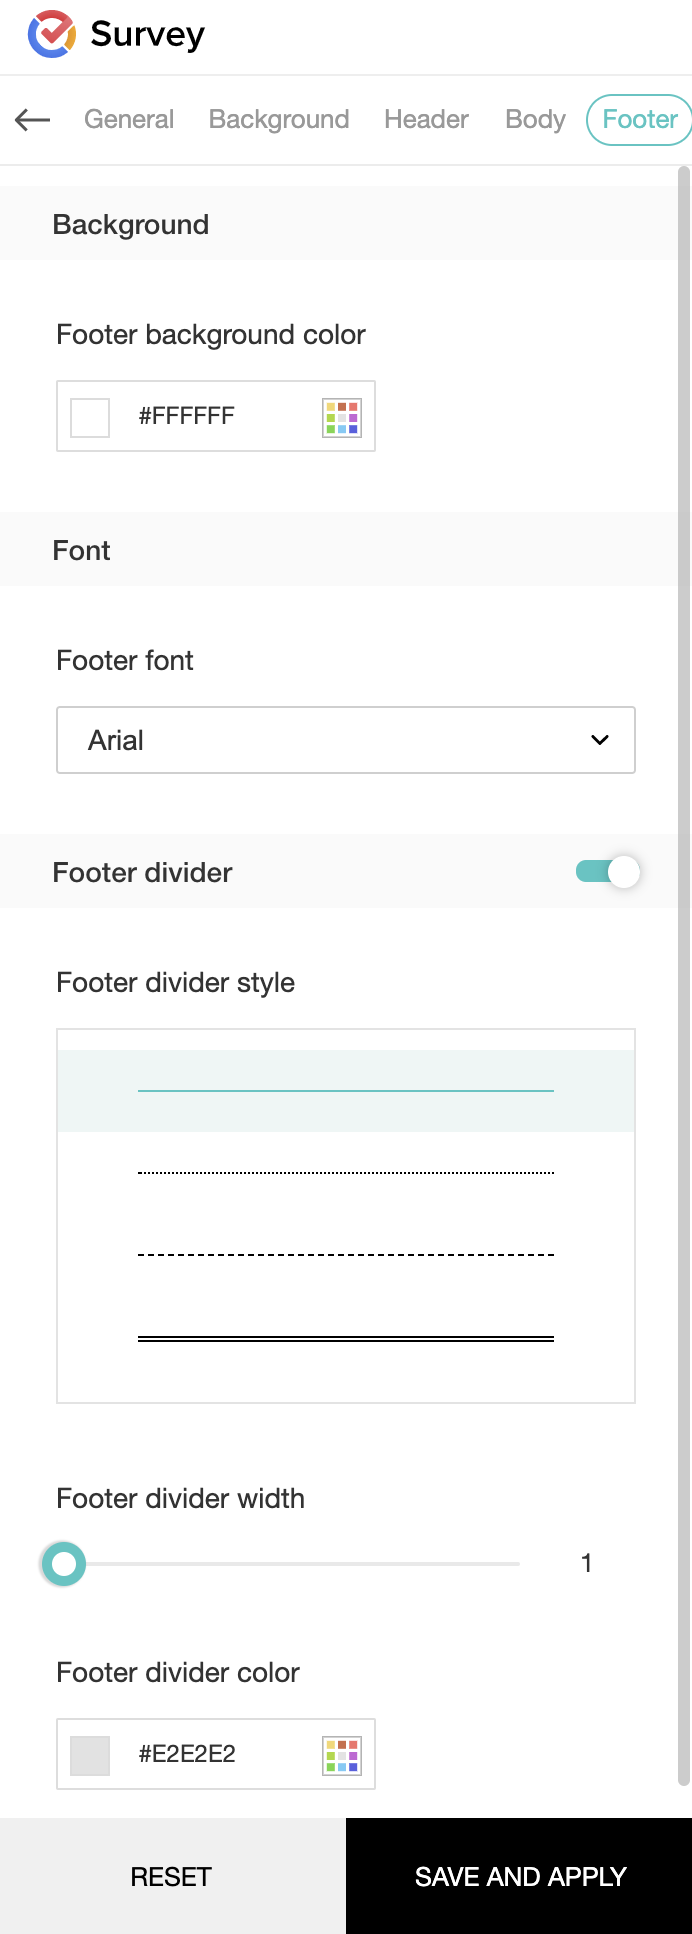Open footer background color palette icon
Image resolution: width=692 pixels, height=1934 pixels.
click(342, 417)
